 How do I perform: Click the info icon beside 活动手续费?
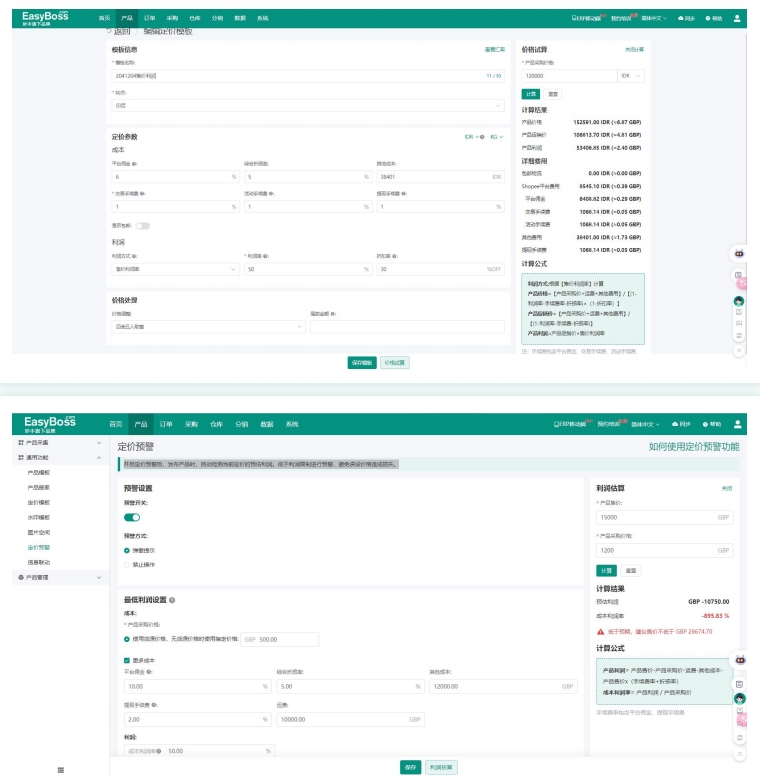[x=272, y=194]
